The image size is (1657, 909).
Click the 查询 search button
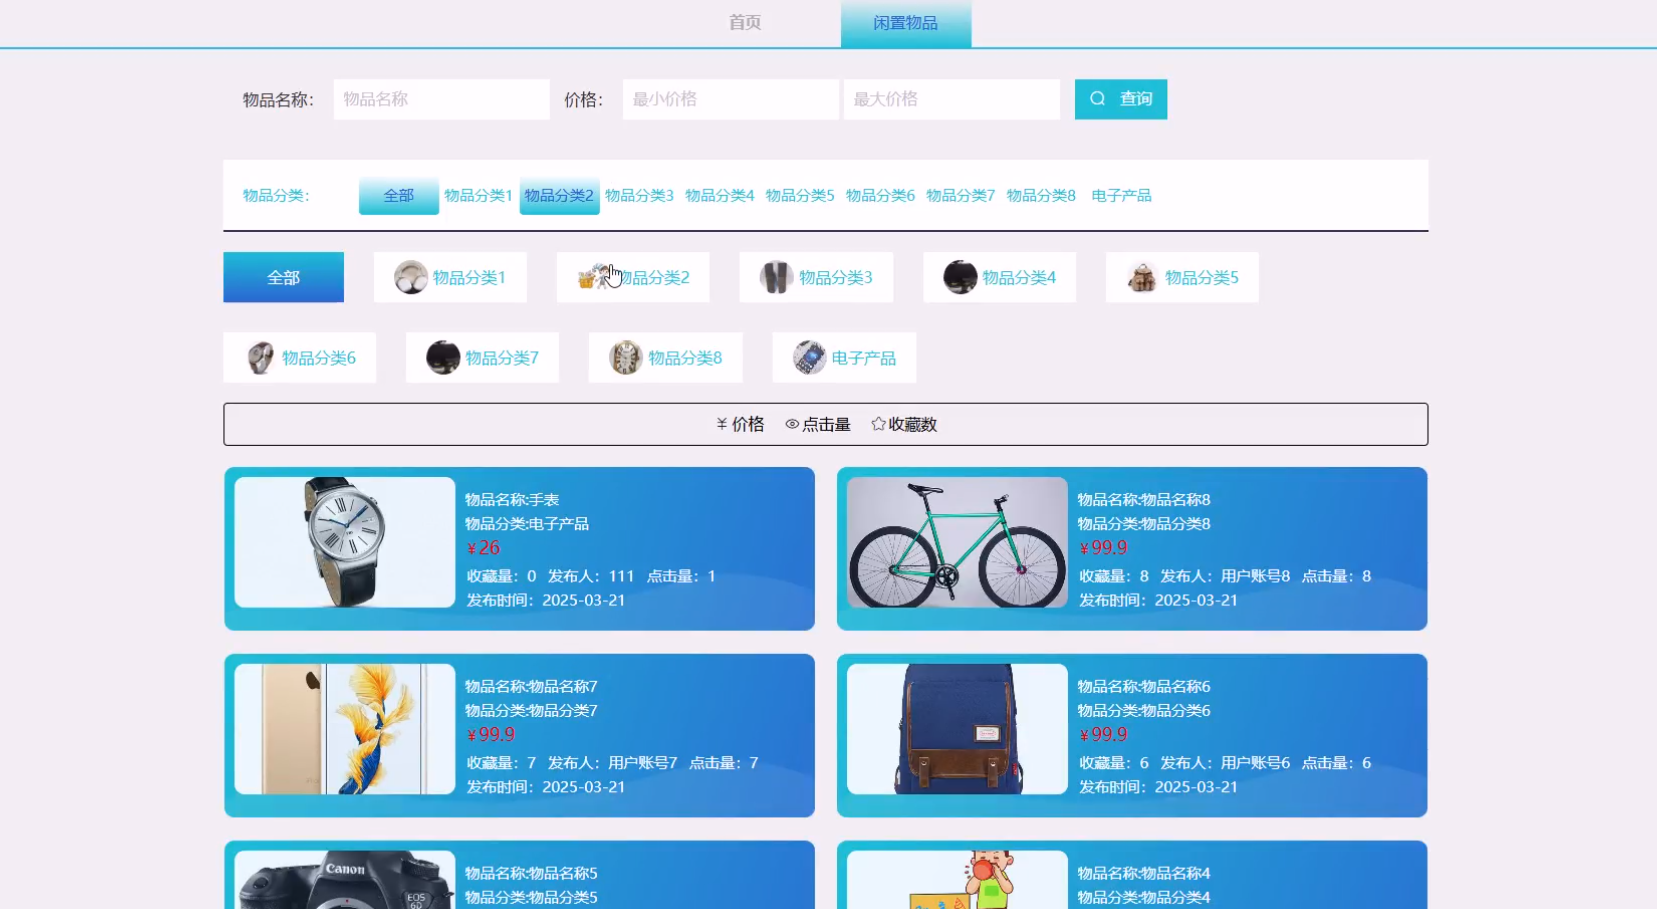[x=1121, y=99]
